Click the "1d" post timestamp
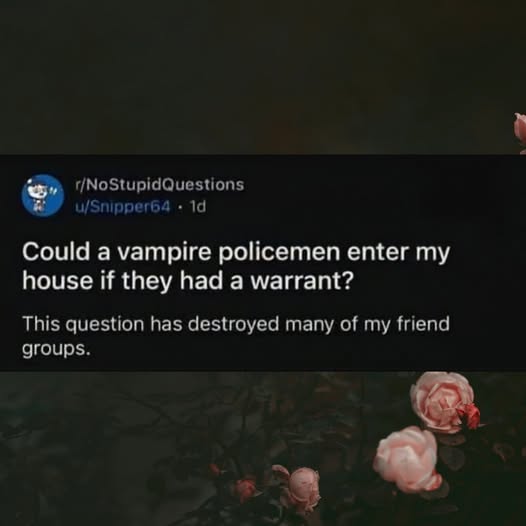Viewport: 526px width, 526px height. (x=198, y=207)
